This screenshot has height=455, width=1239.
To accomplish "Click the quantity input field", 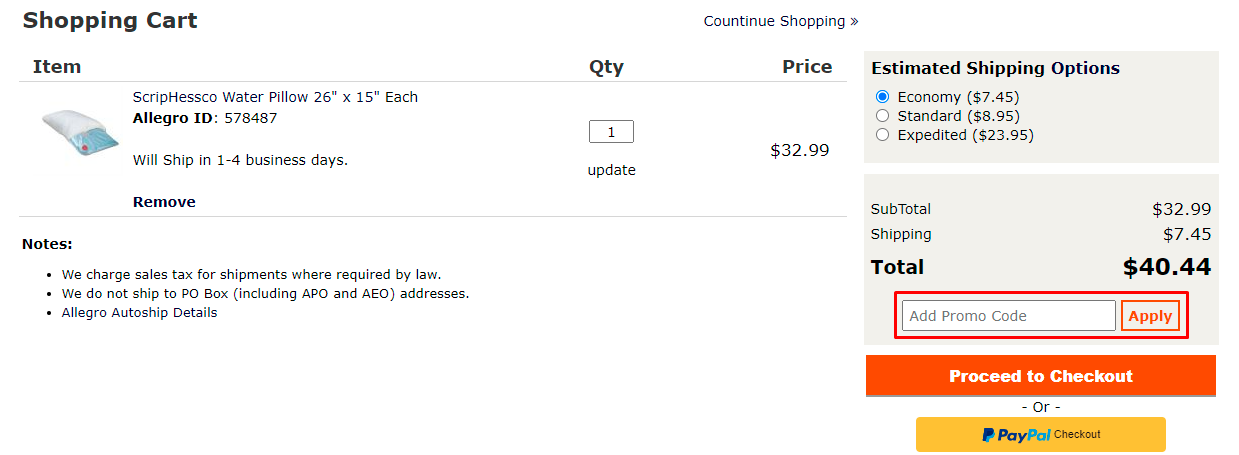I will tap(611, 131).
